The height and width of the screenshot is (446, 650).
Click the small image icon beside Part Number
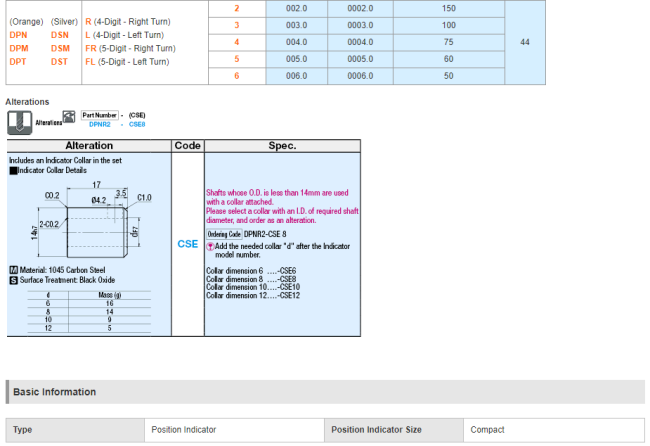pos(68,115)
